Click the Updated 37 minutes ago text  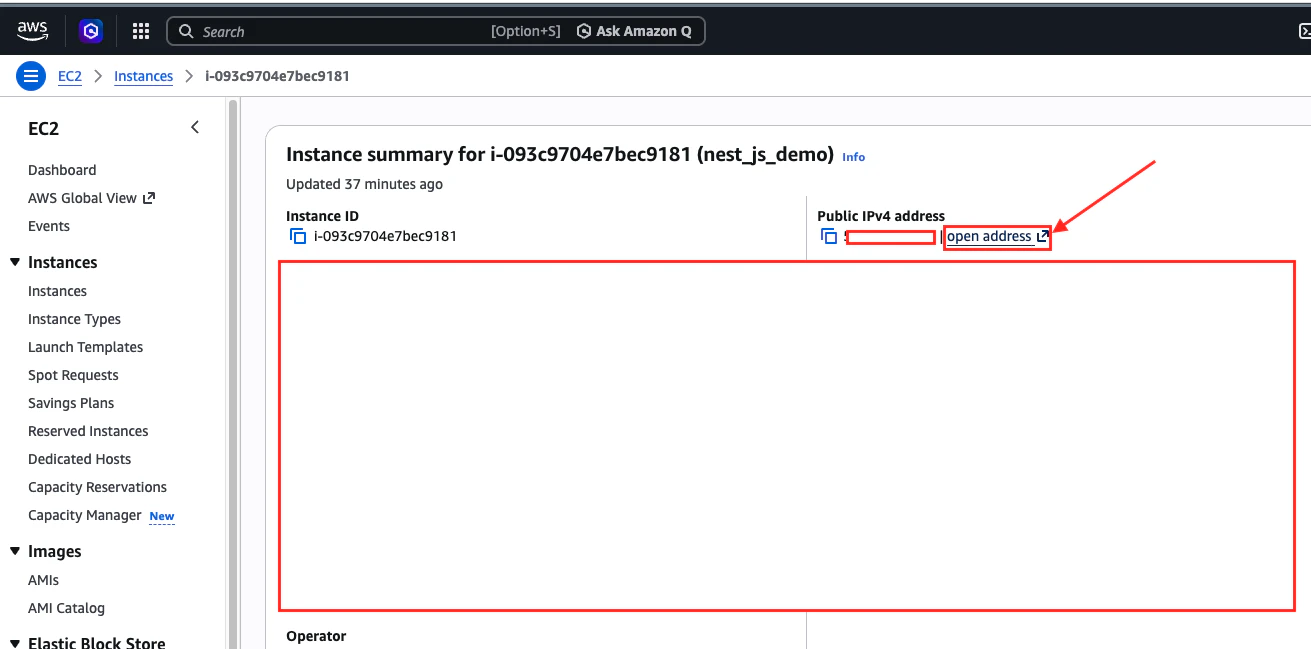point(364,184)
